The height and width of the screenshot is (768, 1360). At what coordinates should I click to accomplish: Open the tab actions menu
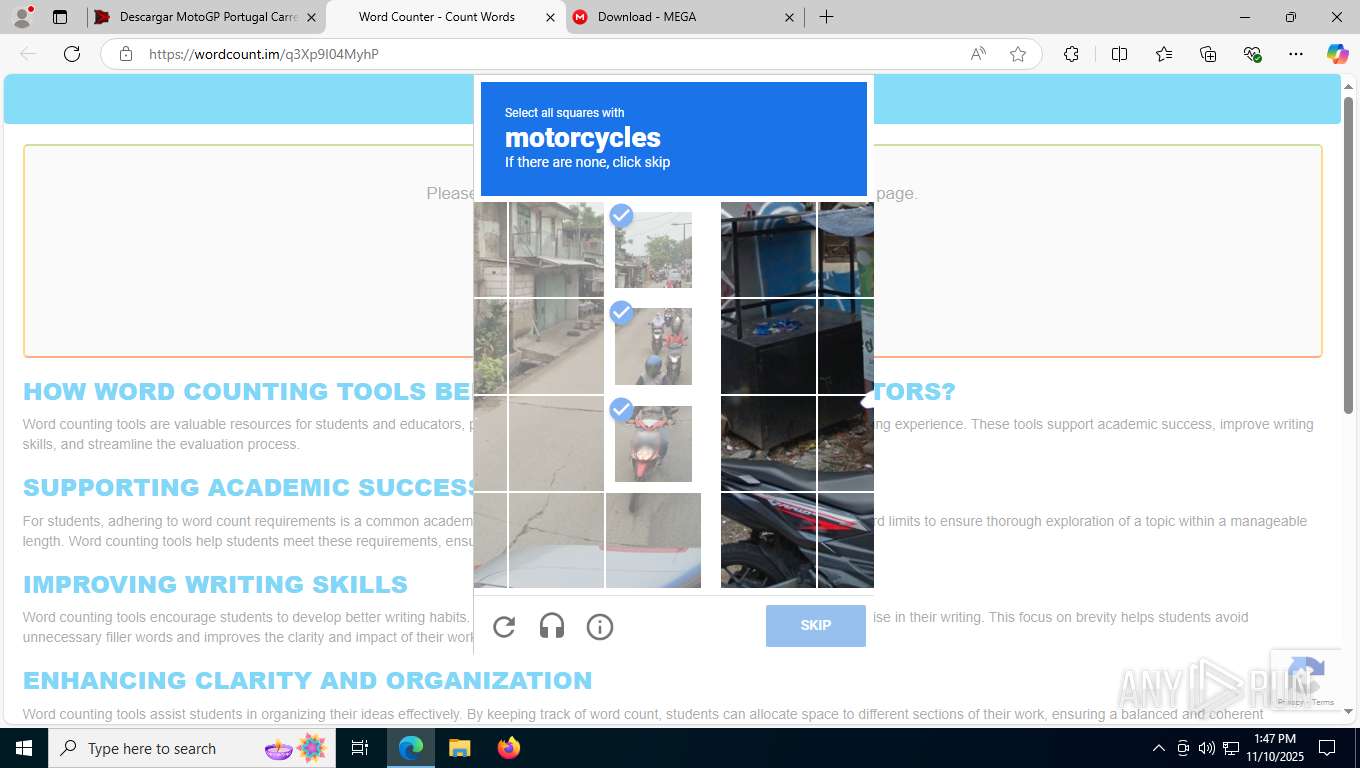60,17
